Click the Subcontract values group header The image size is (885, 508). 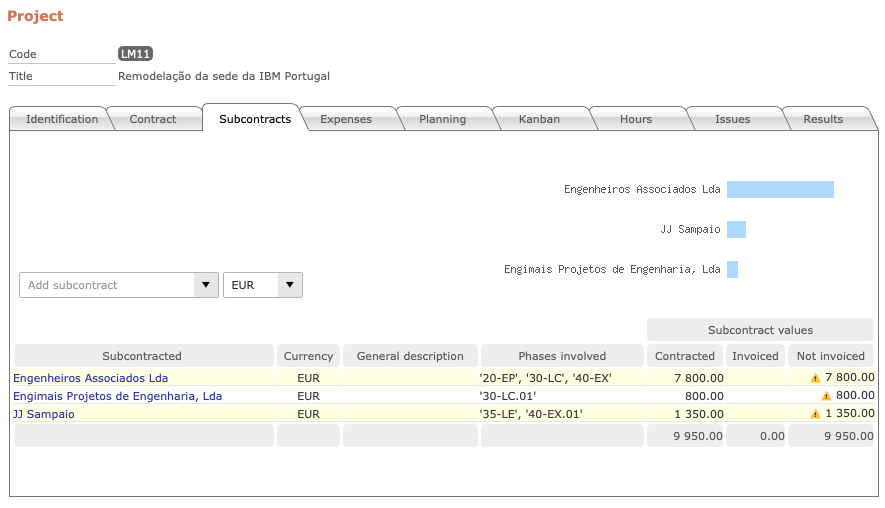(x=760, y=330)
